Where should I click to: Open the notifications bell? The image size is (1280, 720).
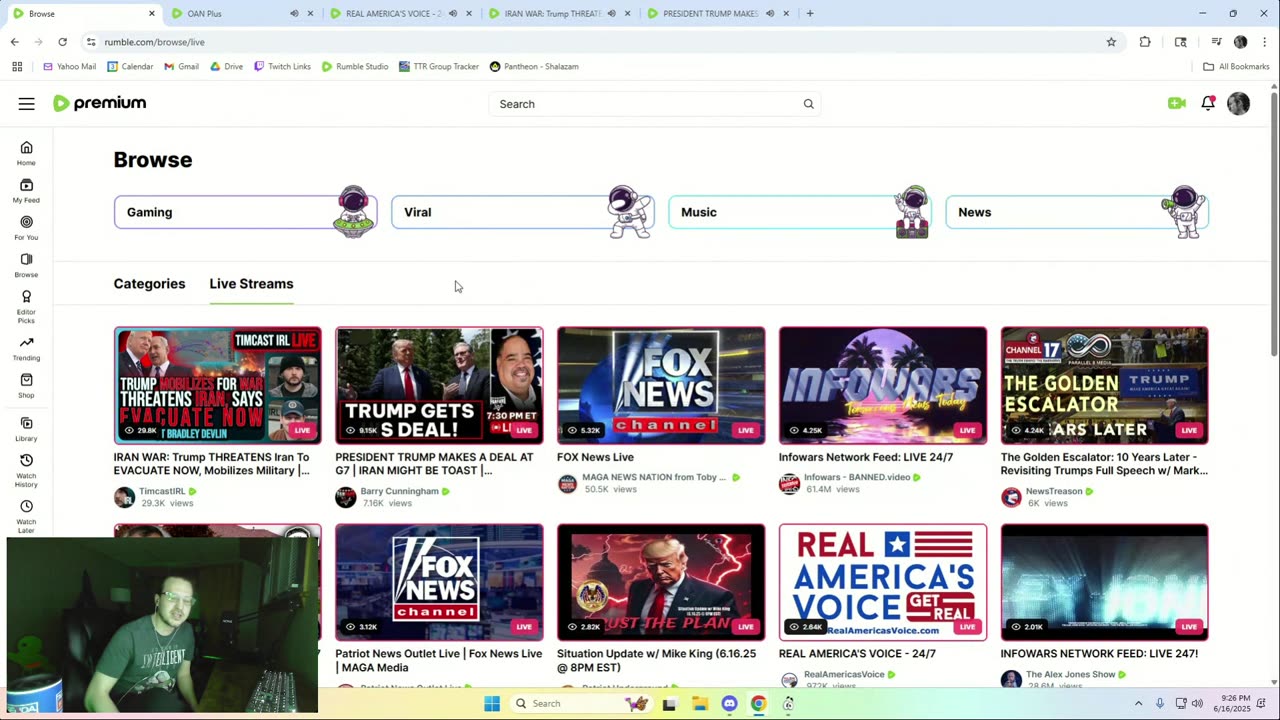[x=1208, y=103]
